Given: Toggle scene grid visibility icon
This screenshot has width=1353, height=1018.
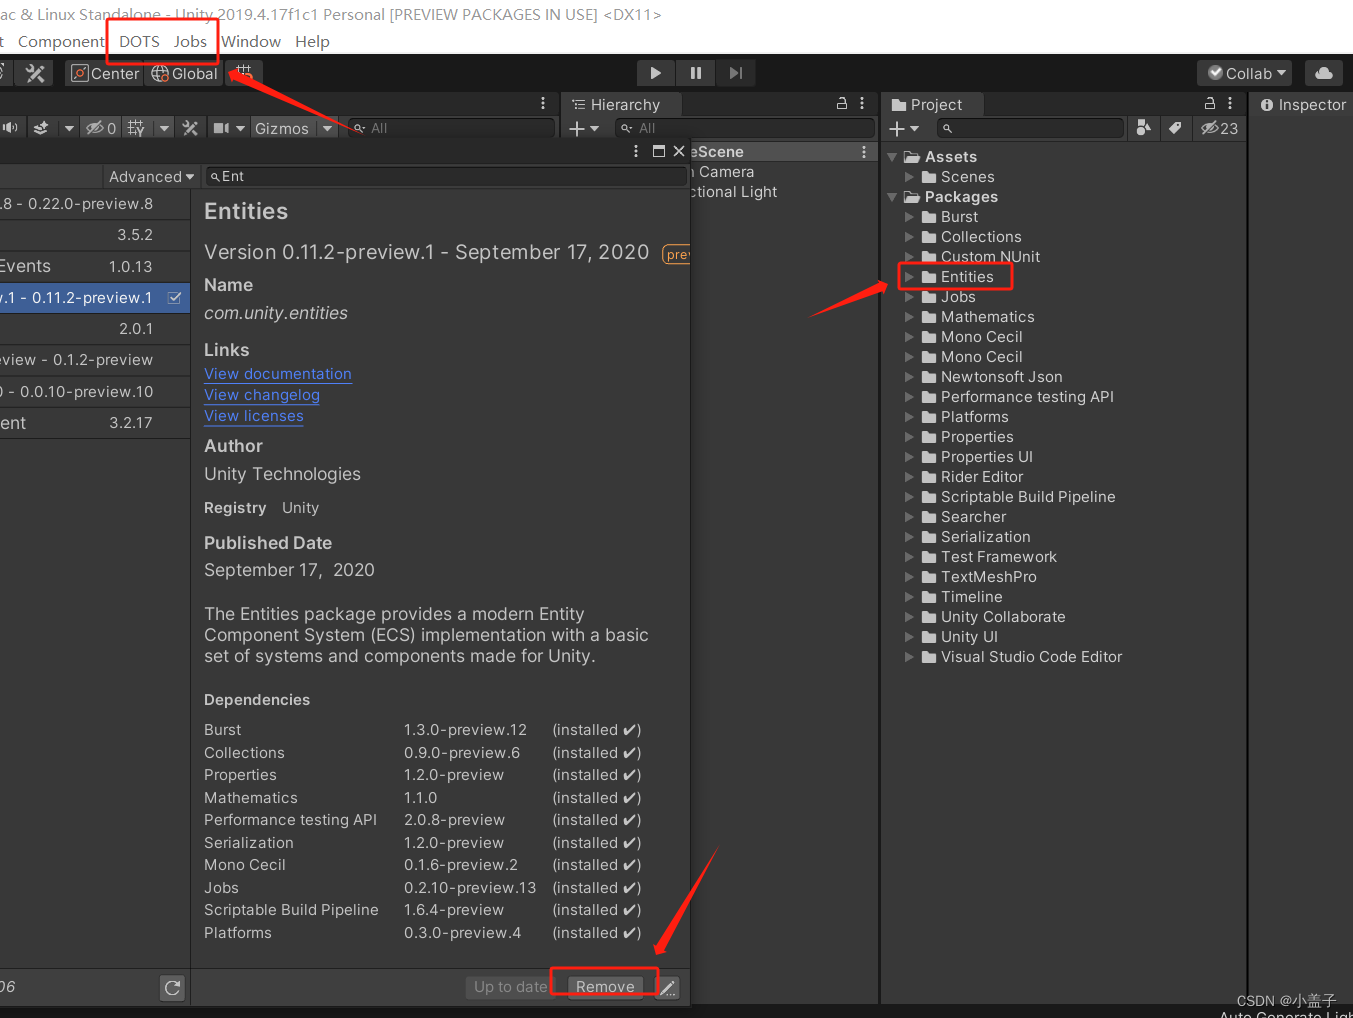Looking at the screenshot, I should (x=137, y=128).
